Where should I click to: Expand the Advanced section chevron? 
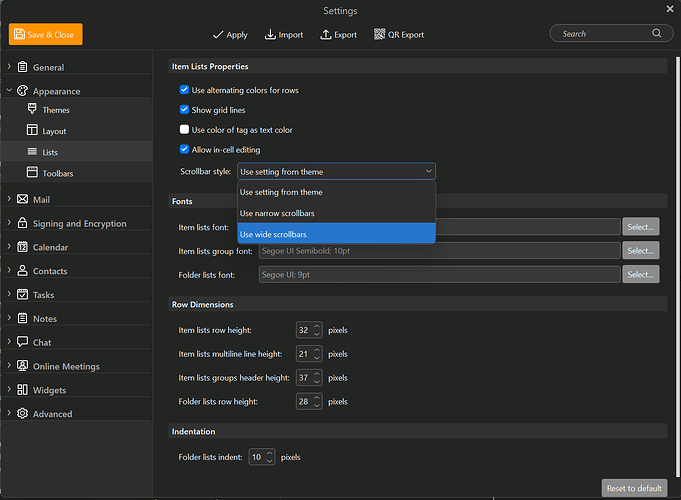(9, 413)
